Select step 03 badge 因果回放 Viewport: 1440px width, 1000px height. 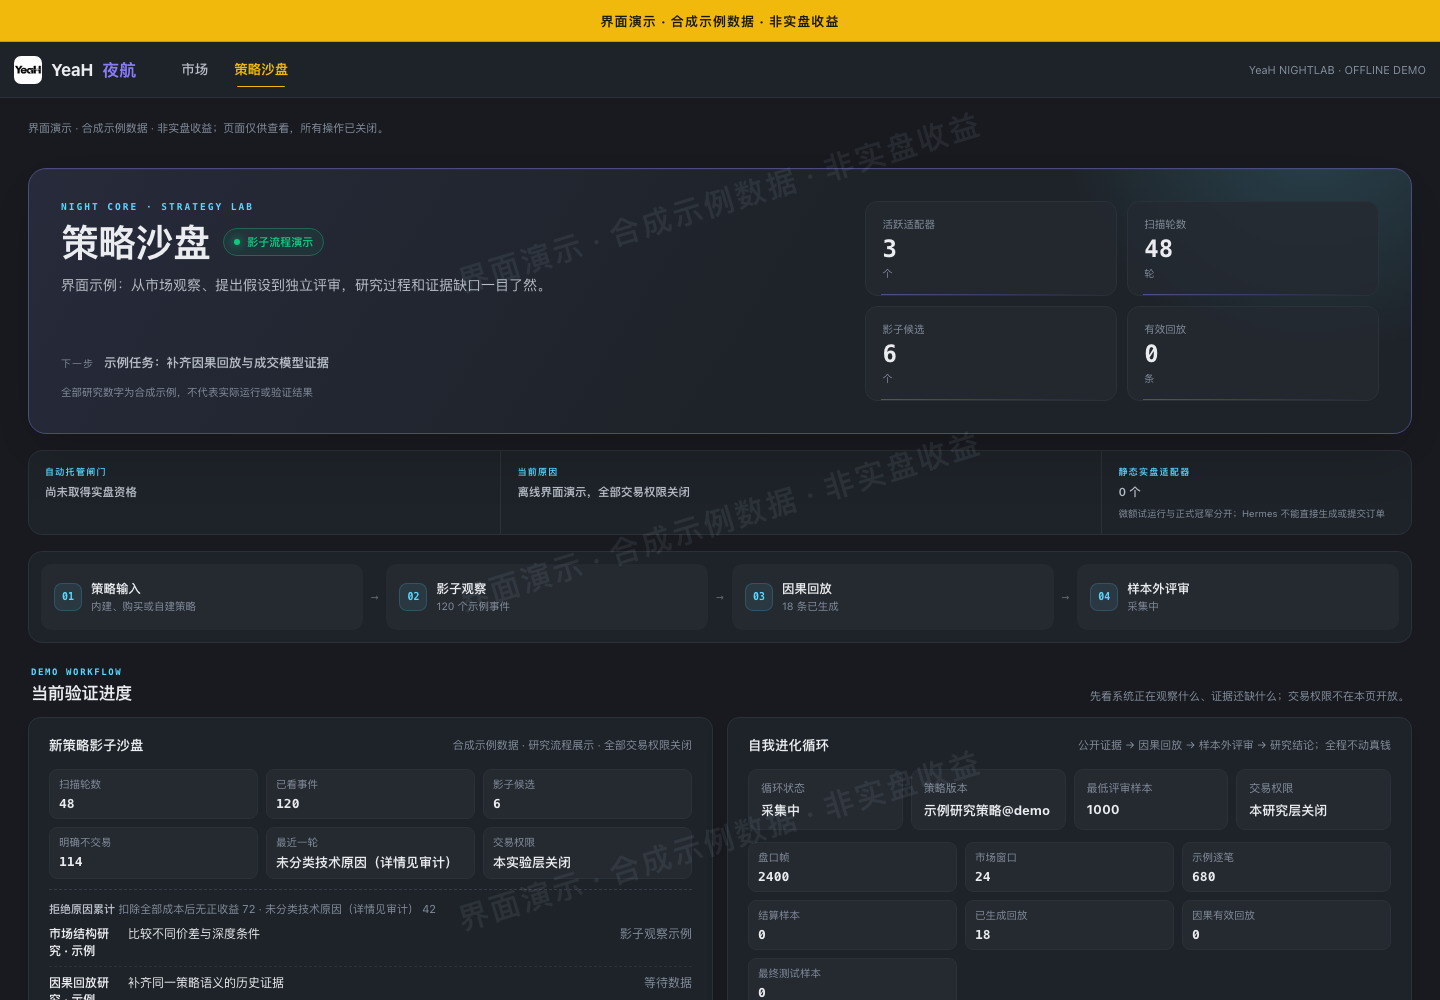[x=759, y=597]
